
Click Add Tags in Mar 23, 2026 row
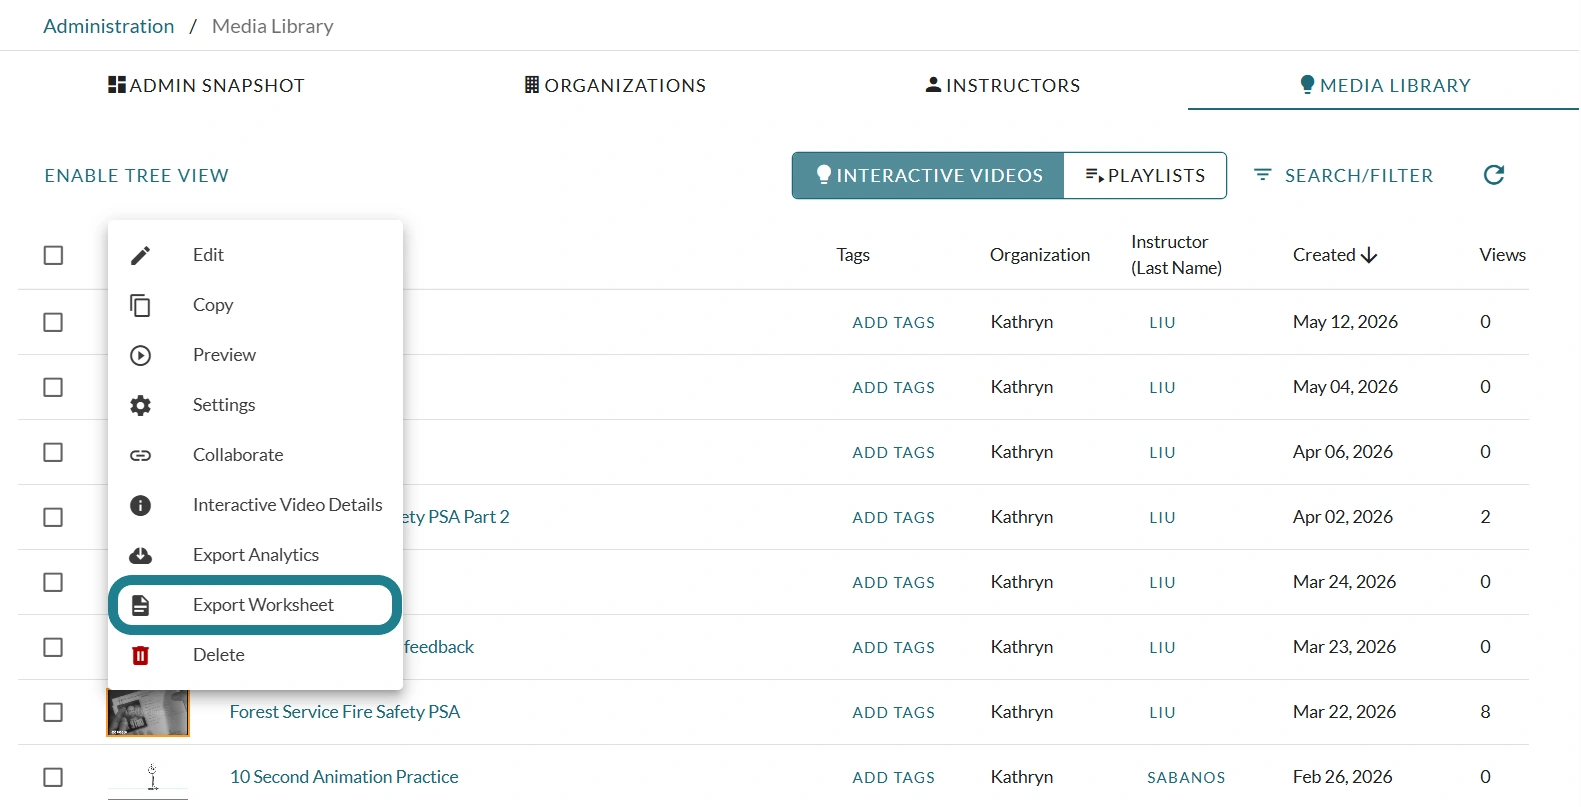tap(894, 647)
